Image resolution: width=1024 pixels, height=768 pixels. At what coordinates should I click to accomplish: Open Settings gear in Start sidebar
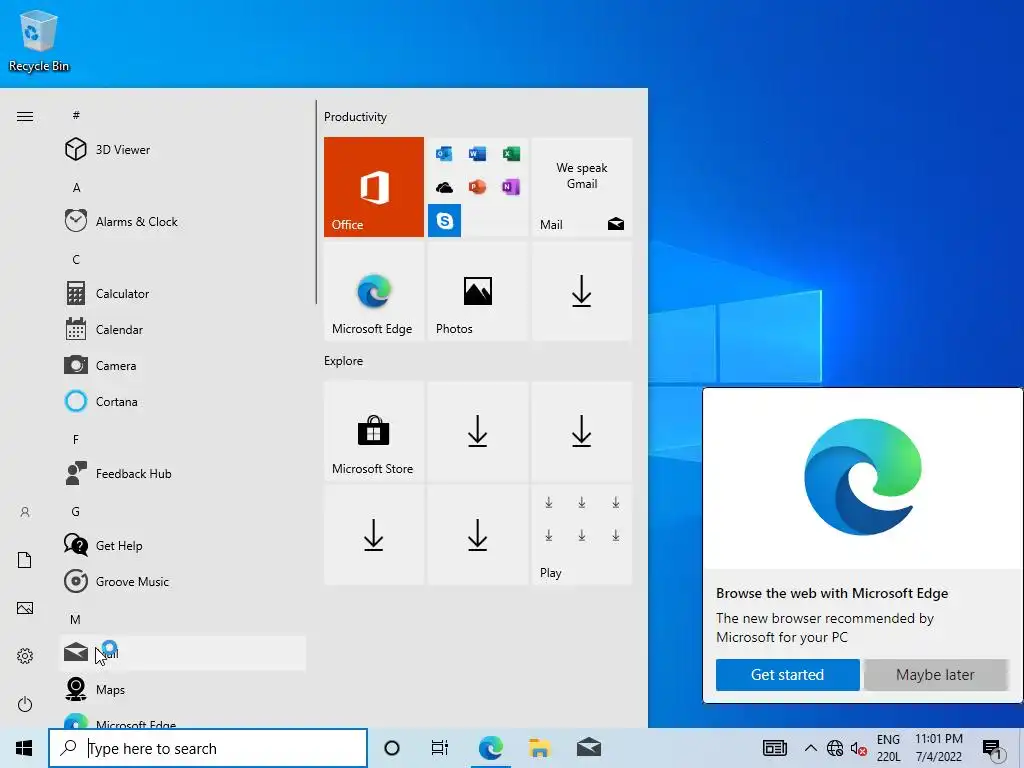25,656
